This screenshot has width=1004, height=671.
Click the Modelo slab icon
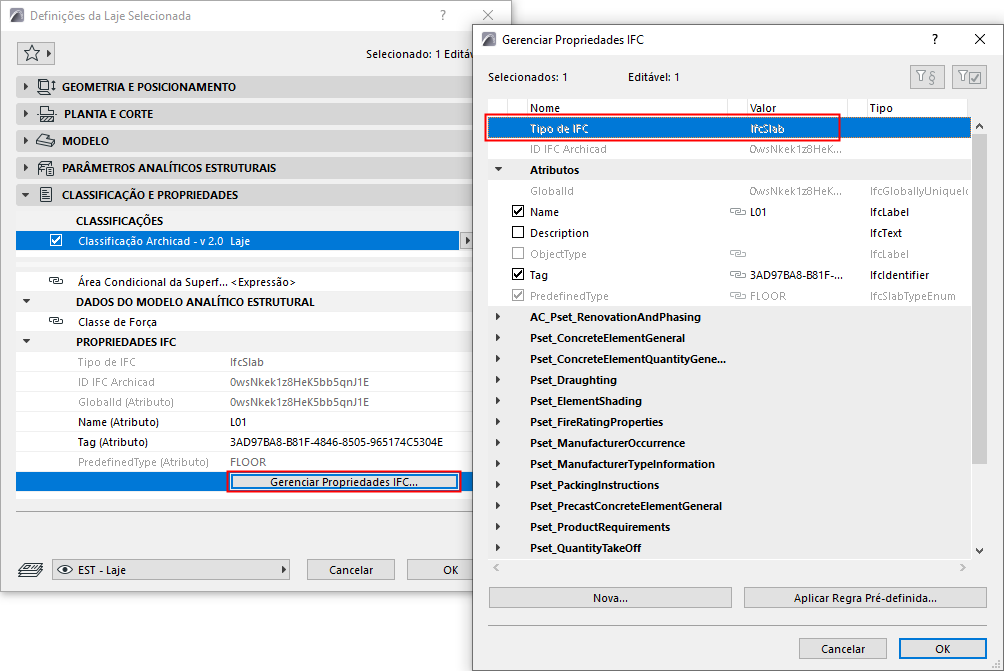(45, 140)
